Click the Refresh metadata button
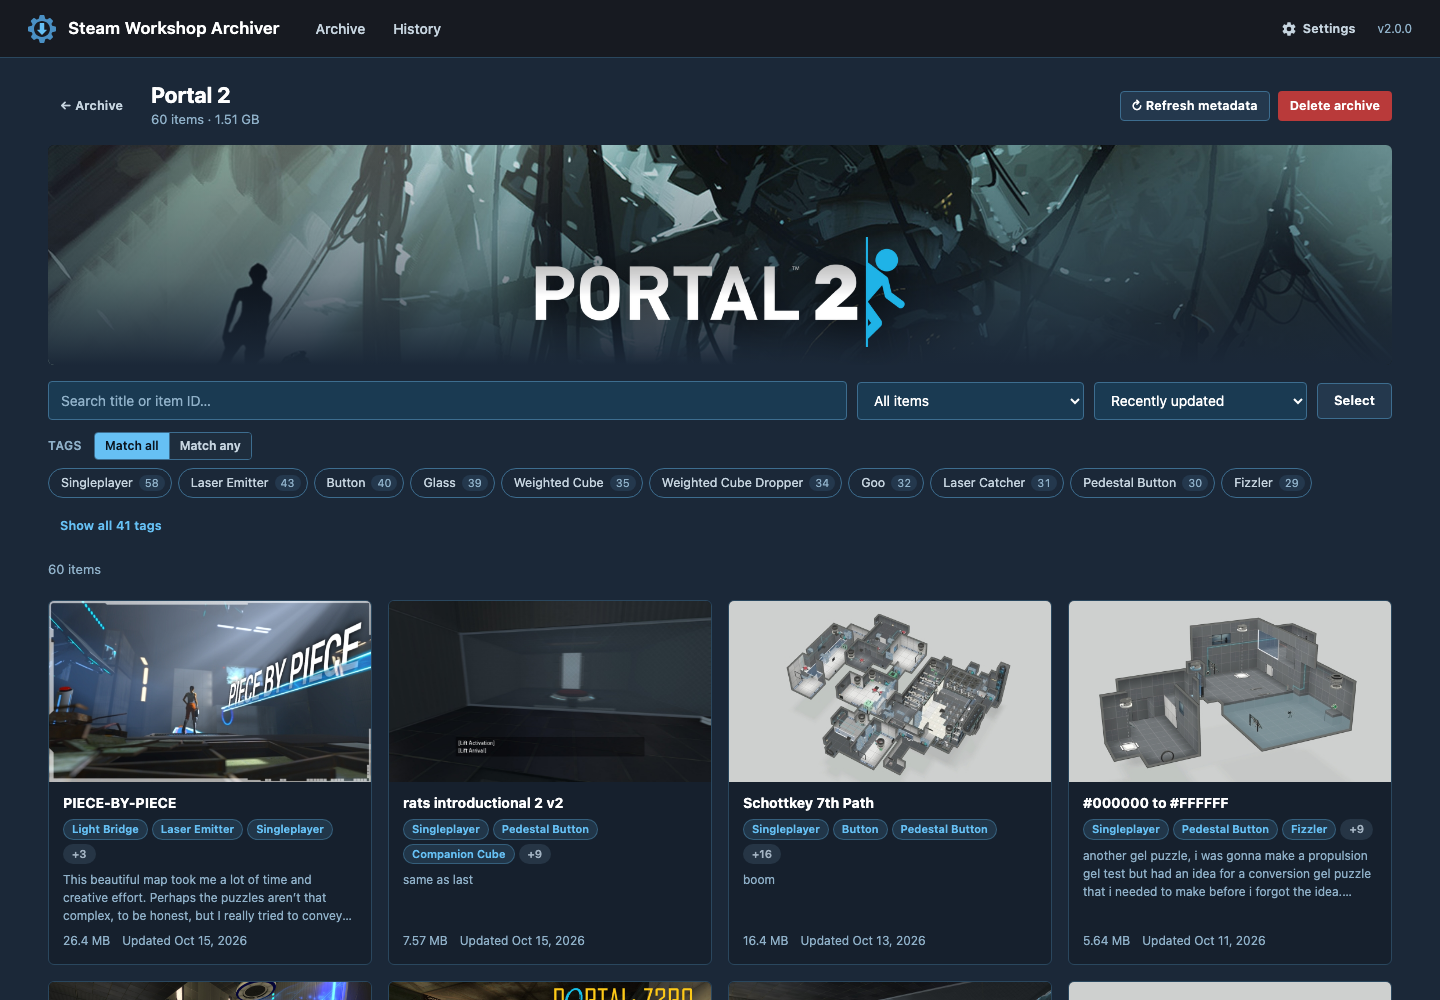 pos(1195,106)
